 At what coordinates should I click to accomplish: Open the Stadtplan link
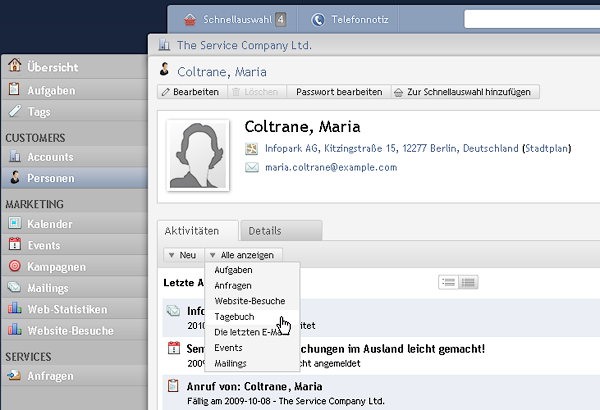546,148
